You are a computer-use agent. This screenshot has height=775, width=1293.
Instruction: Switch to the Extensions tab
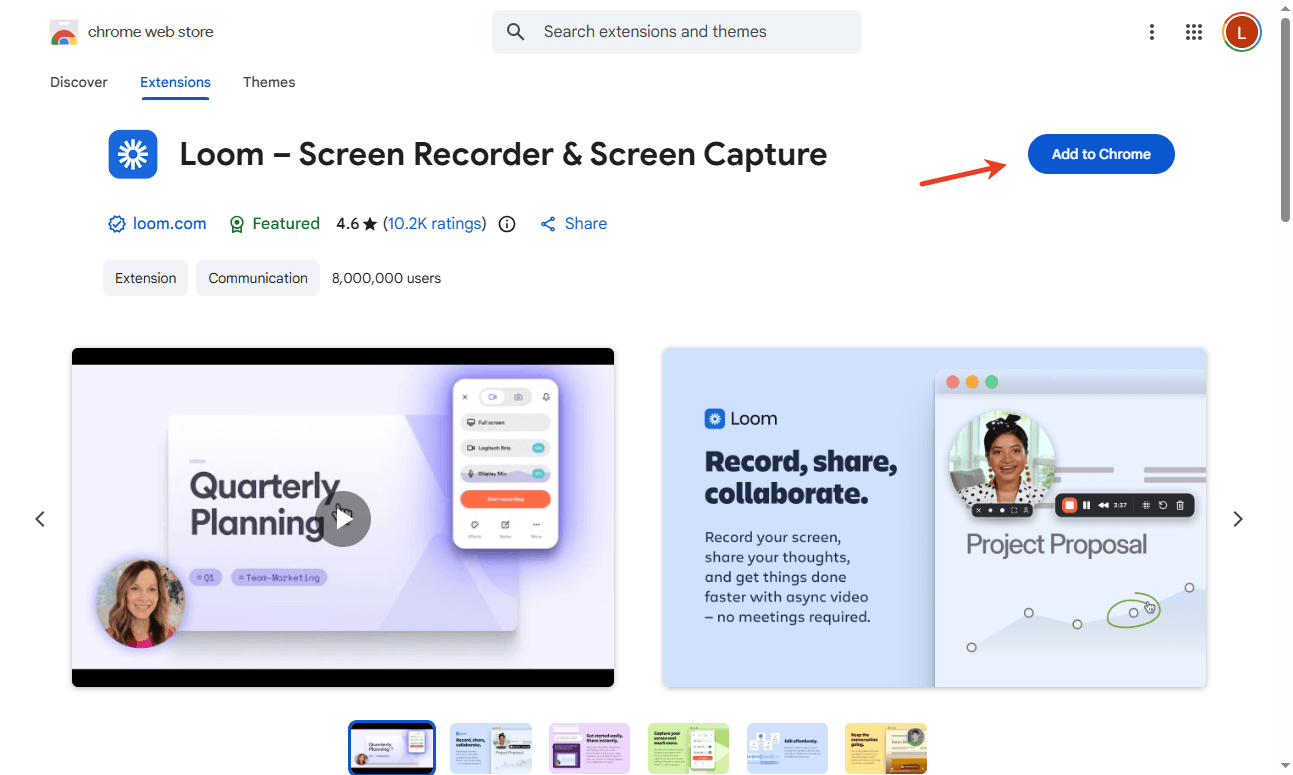175,82
